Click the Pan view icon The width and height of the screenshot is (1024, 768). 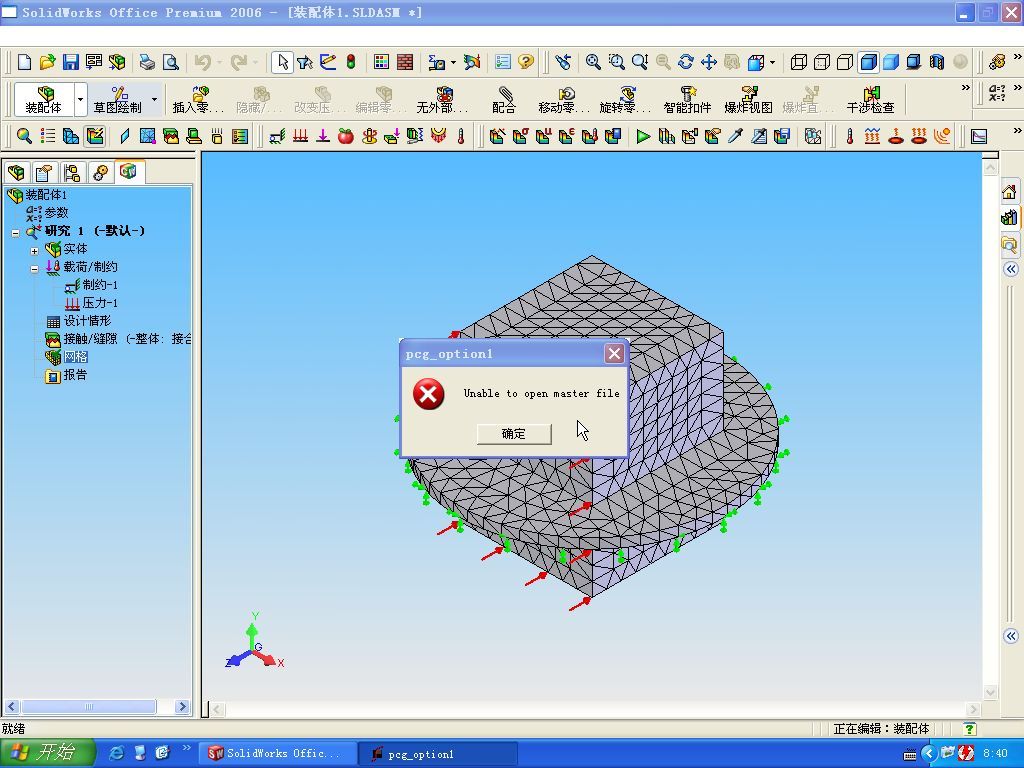click(708, 62)
